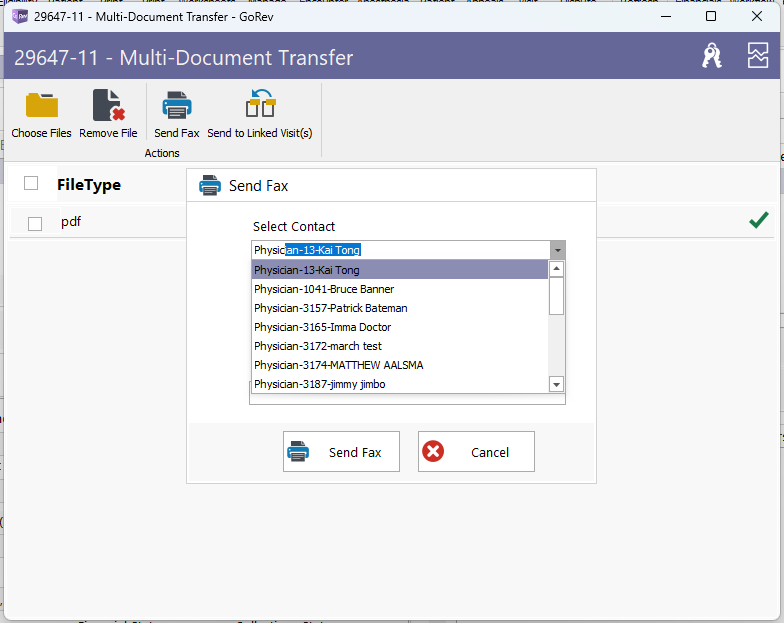The width and height of the screenshot is (784, 623).
Task: Click the green checkmark in pdf row
Action: point(759,221)
